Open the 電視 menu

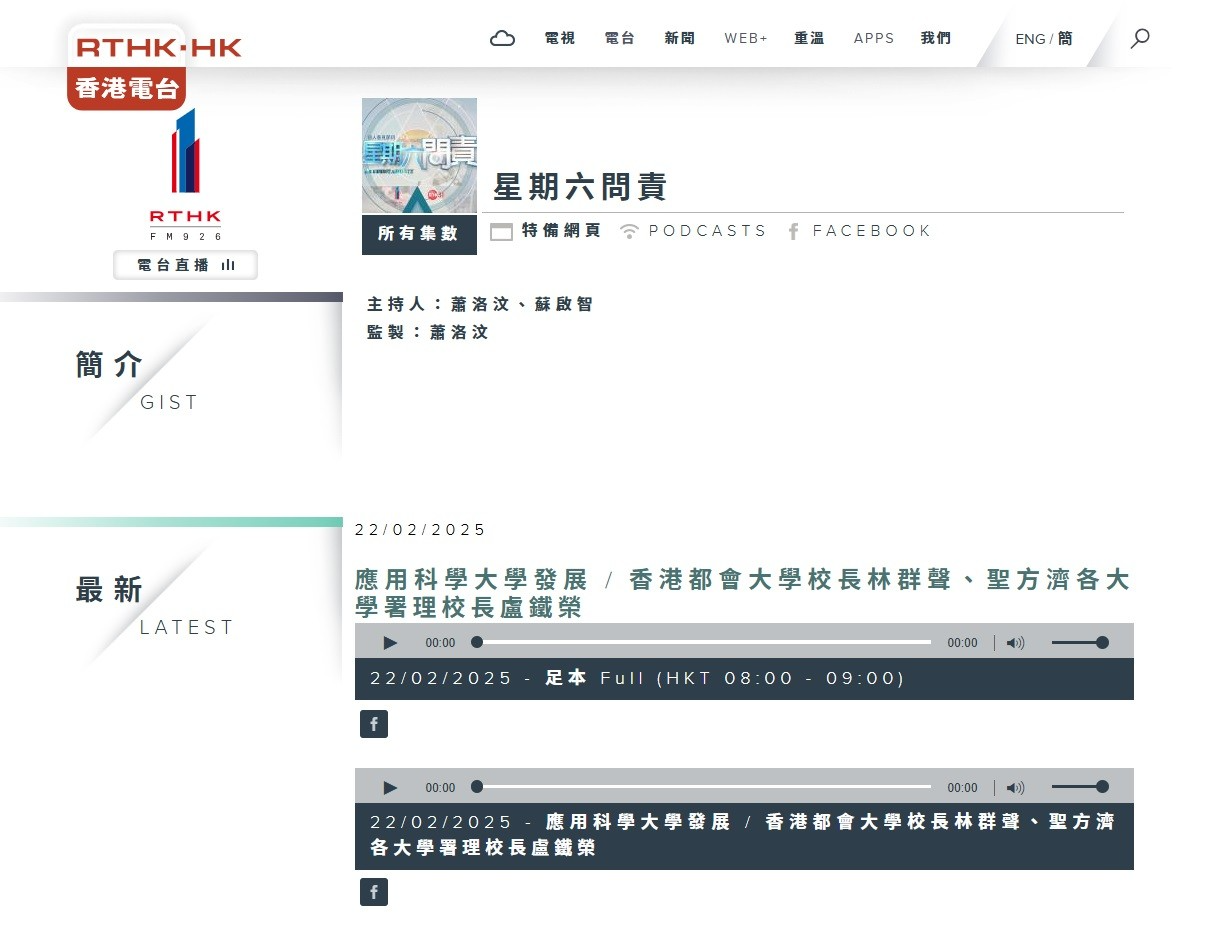pos(560,38)
